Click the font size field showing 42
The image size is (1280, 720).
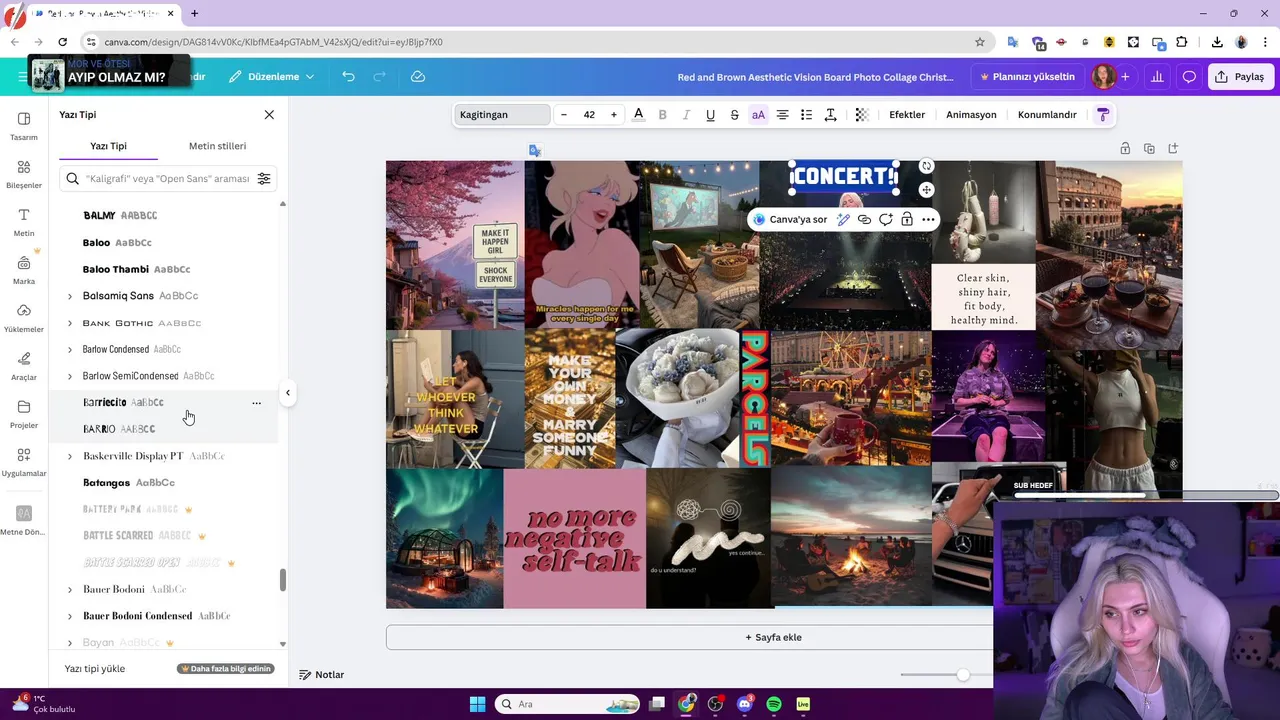click(589, 115)
